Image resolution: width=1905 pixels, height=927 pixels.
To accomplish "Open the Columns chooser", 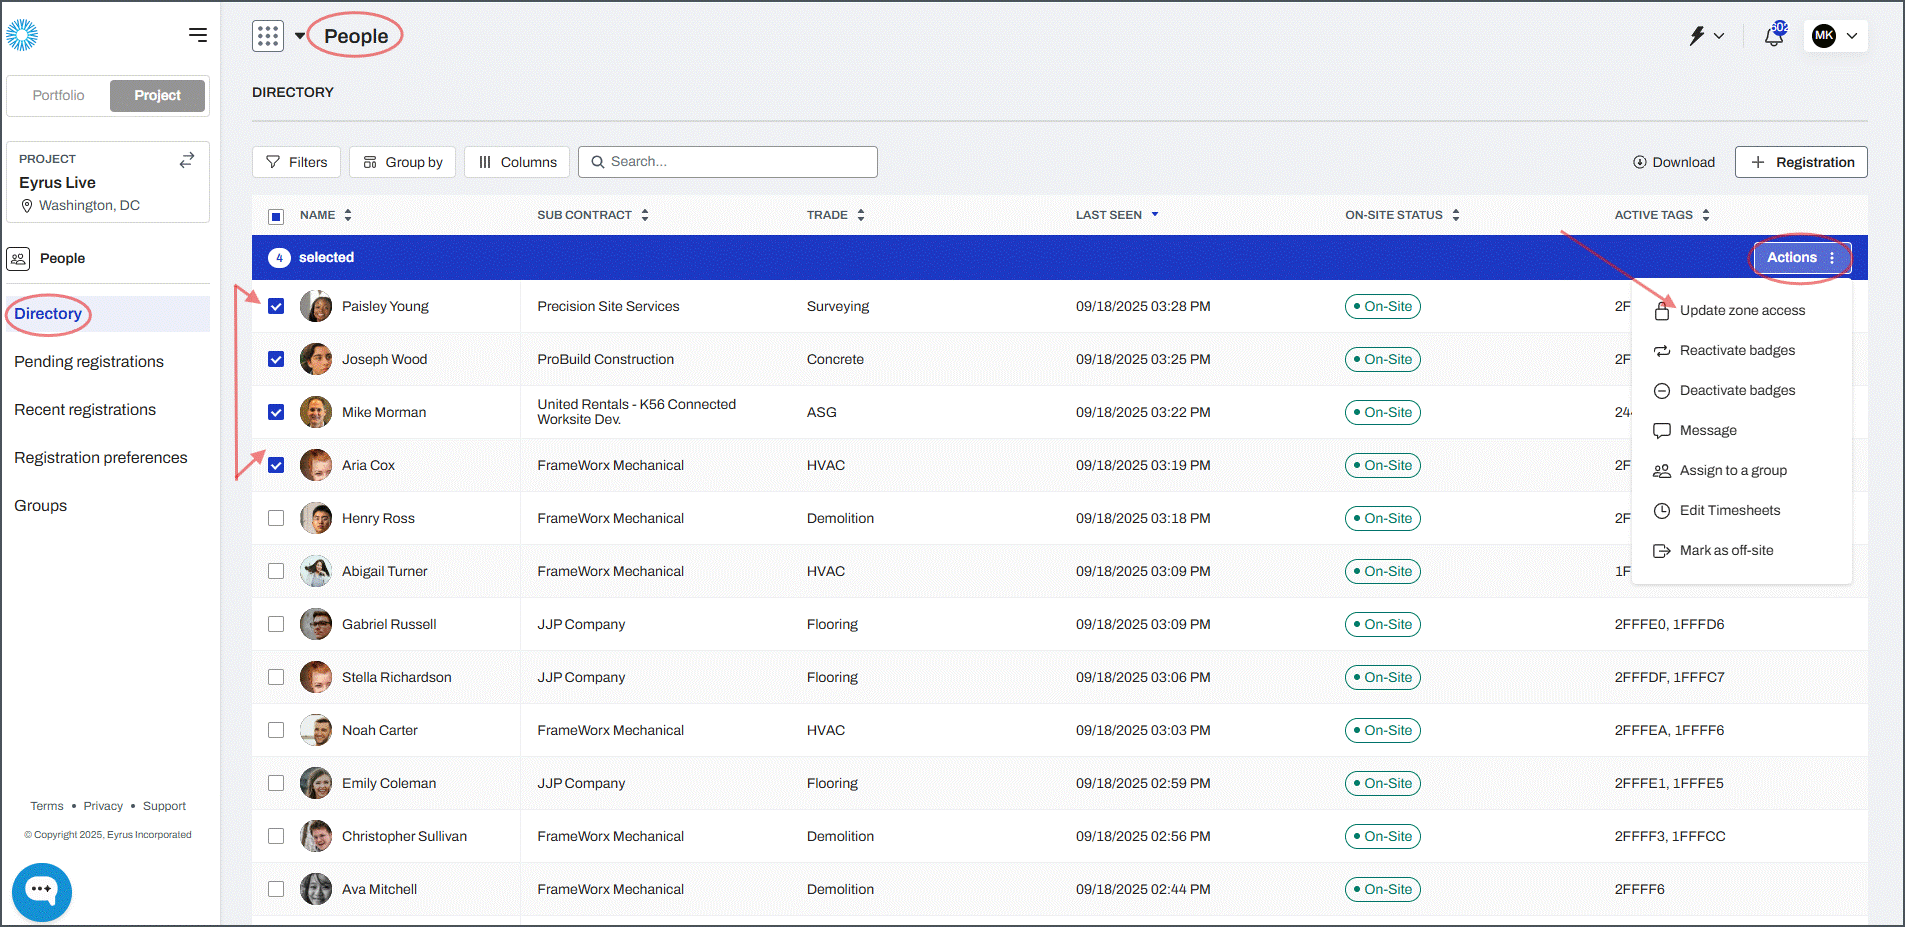I will click(517, 162).
